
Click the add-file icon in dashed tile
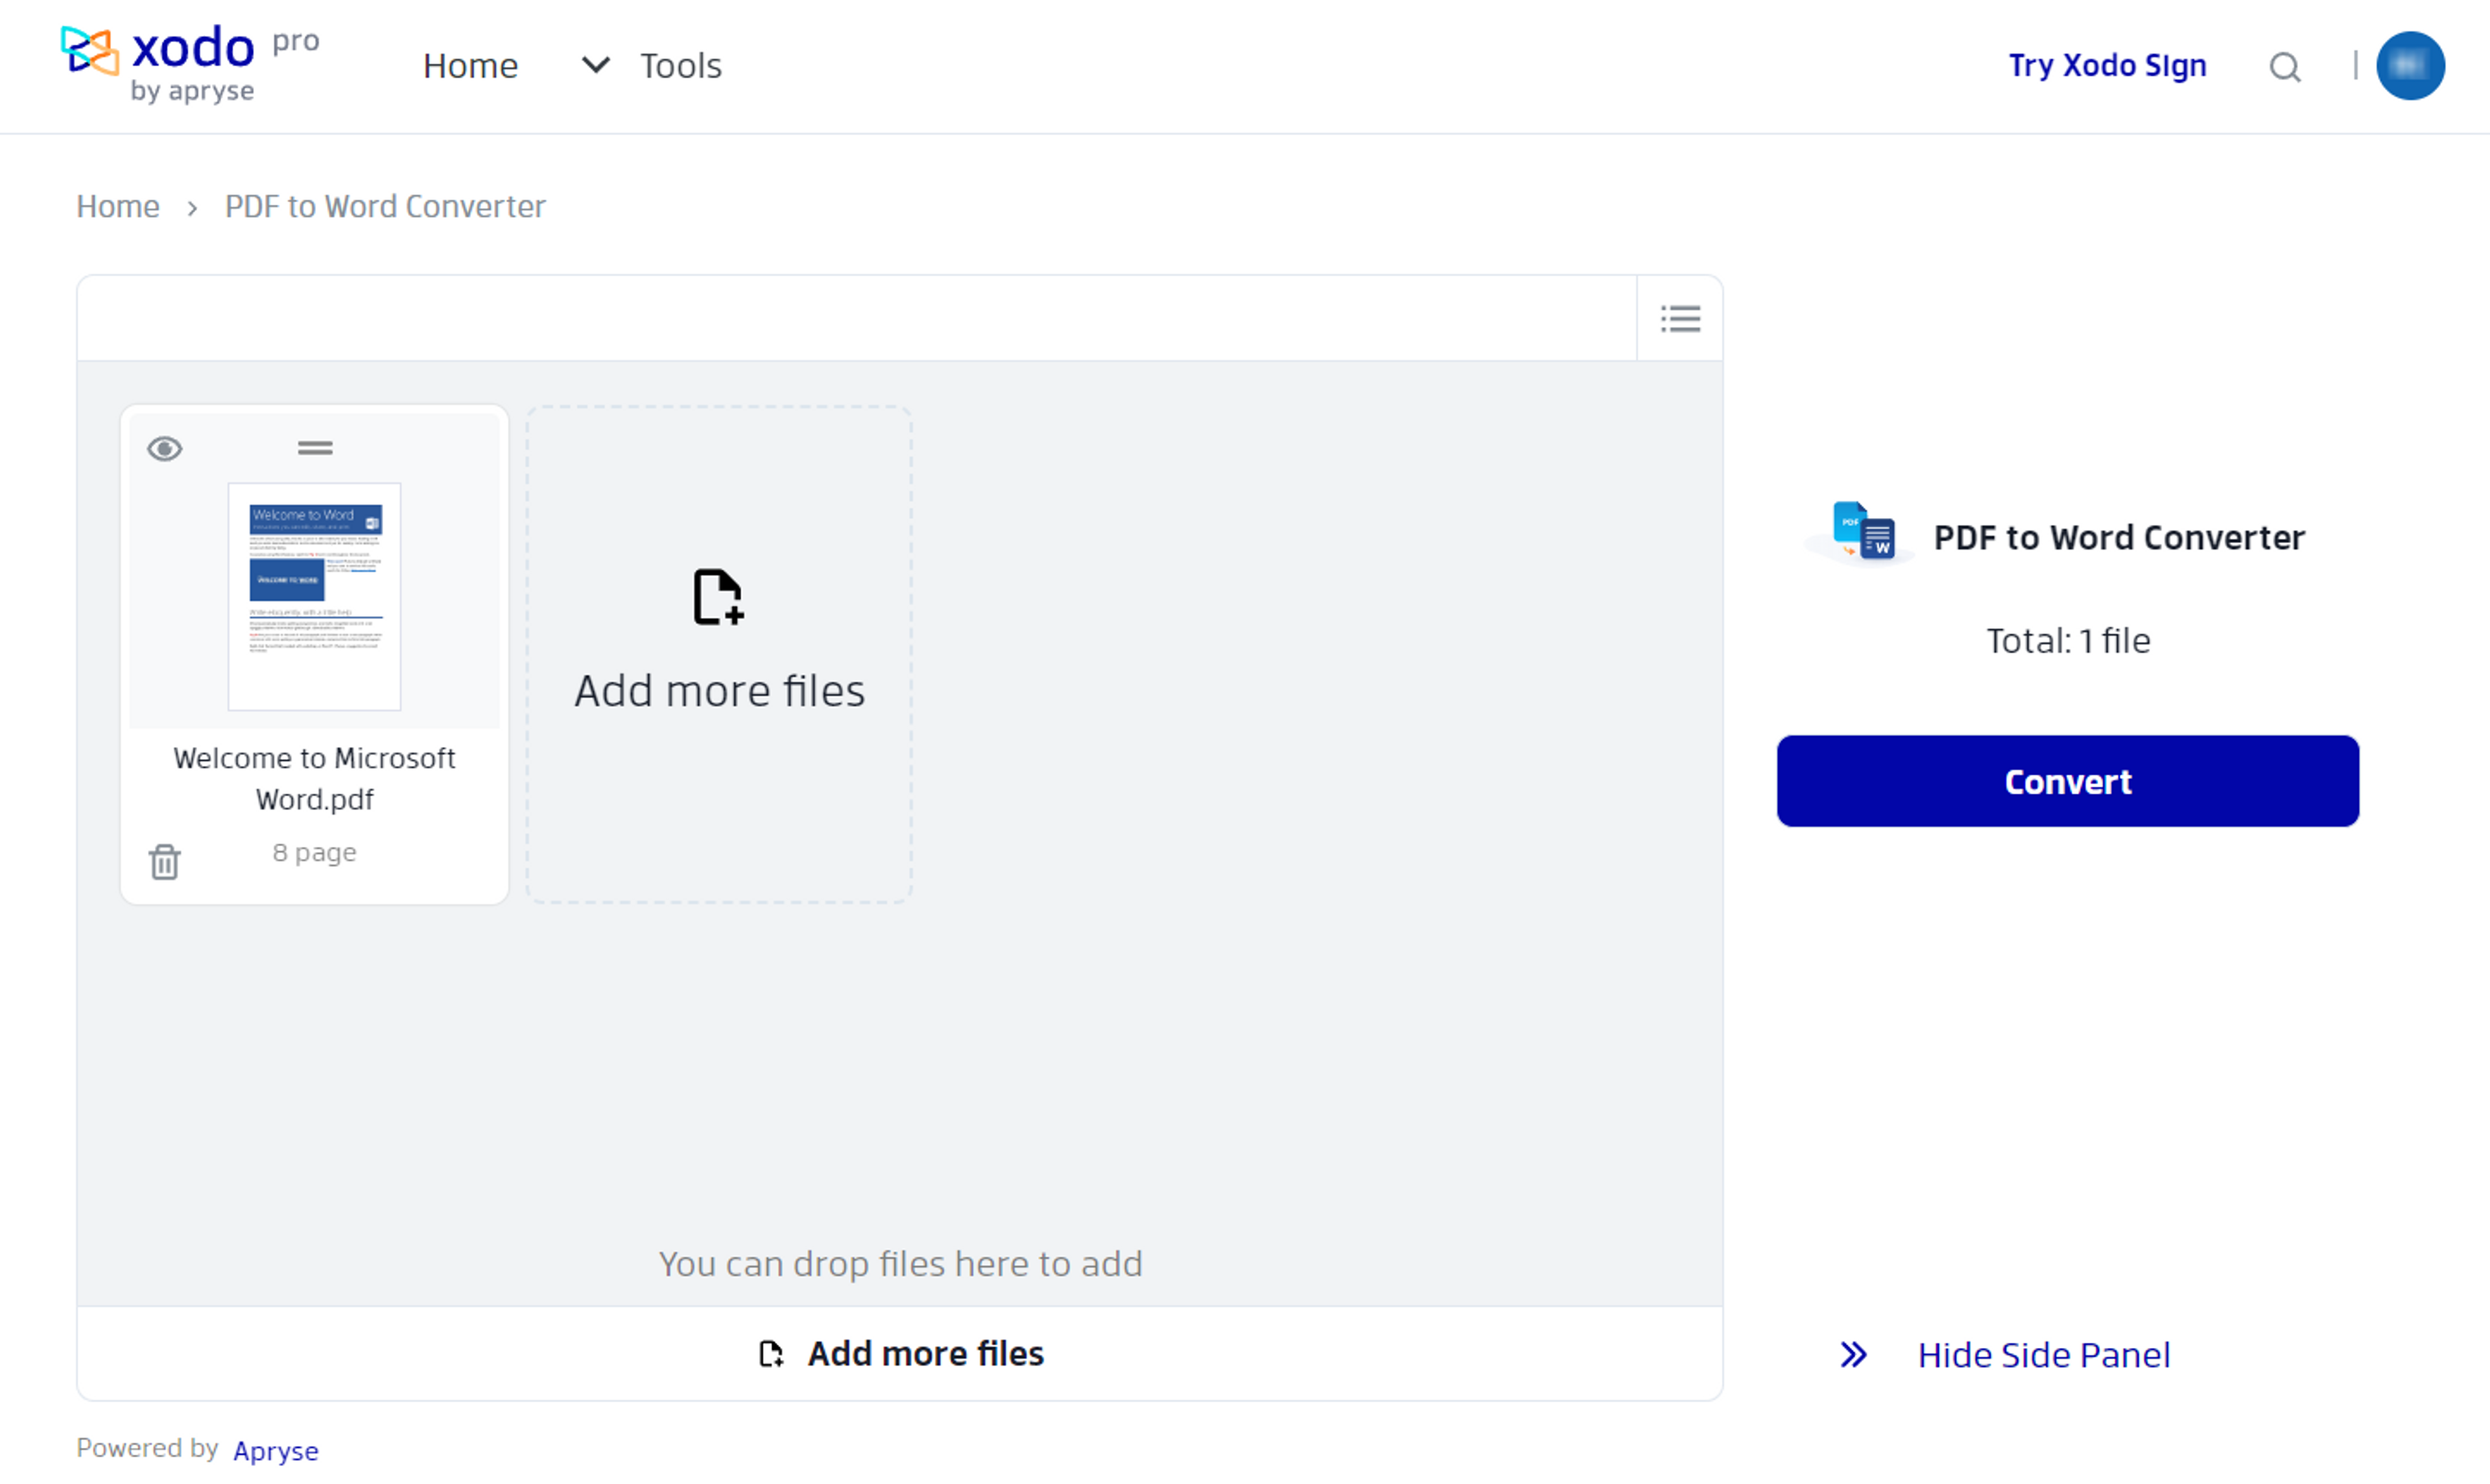click(718, 597)
